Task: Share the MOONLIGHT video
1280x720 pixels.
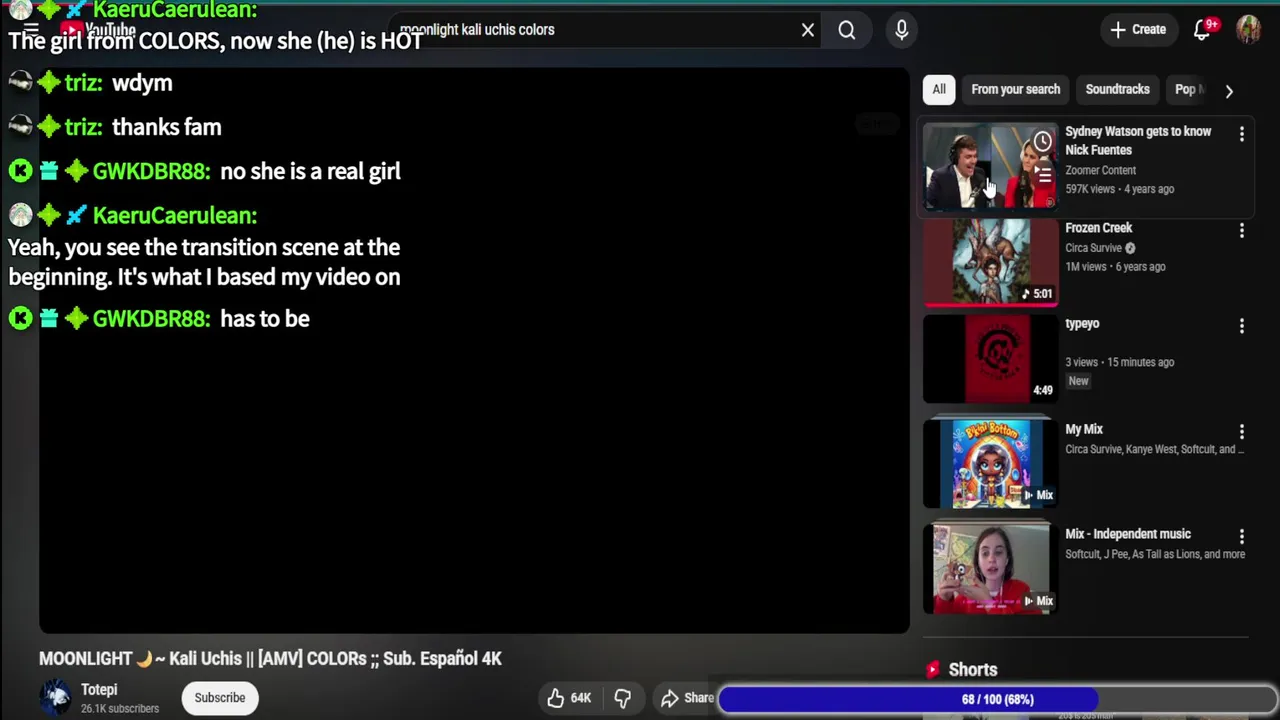Action: click(x=688, y=698)
